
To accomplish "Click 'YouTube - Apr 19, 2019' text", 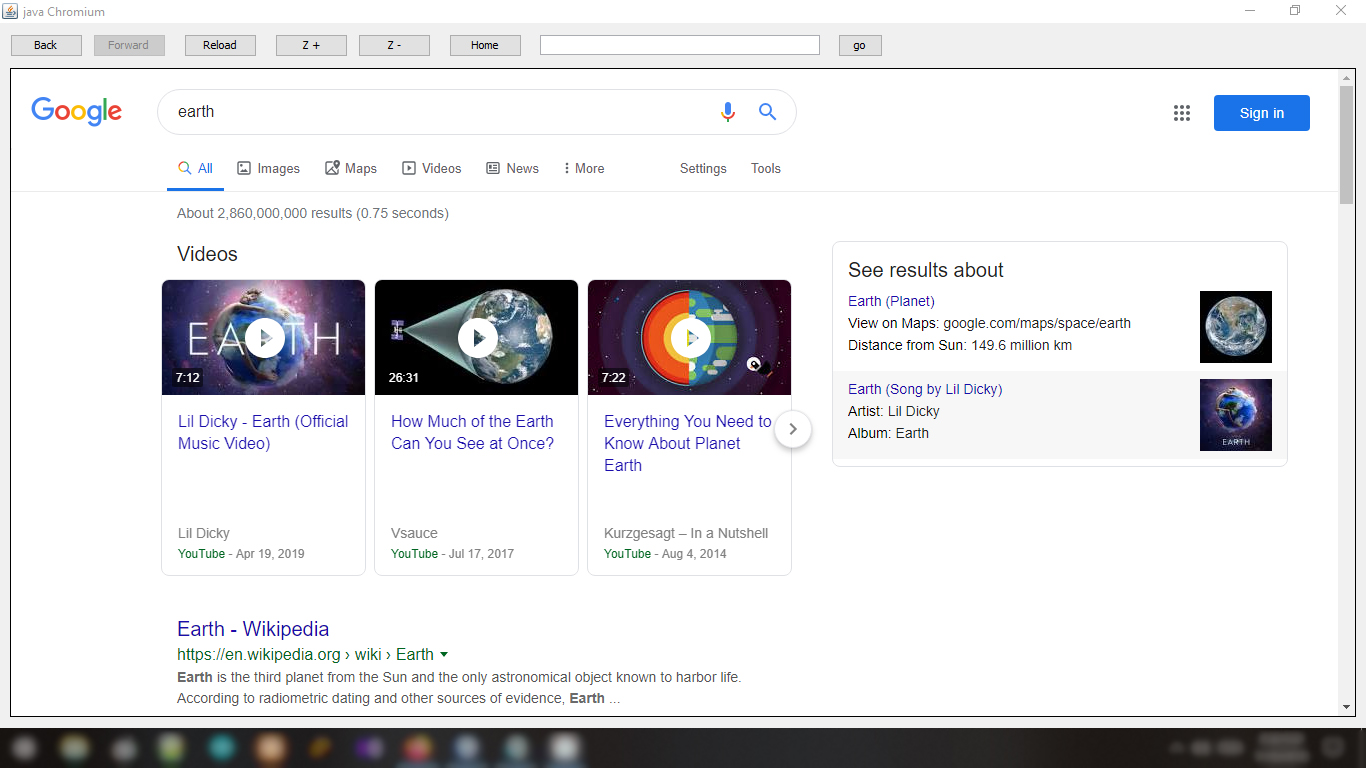I will click(x=241, y=554).
